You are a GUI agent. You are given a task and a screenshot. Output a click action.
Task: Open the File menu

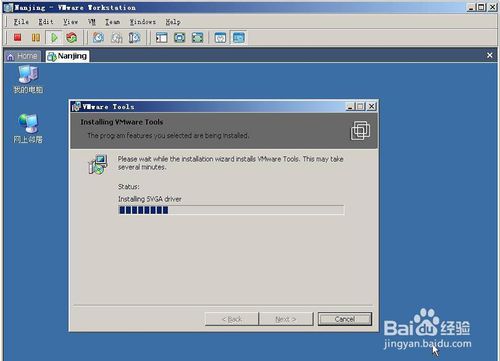(x=21, y=22)
